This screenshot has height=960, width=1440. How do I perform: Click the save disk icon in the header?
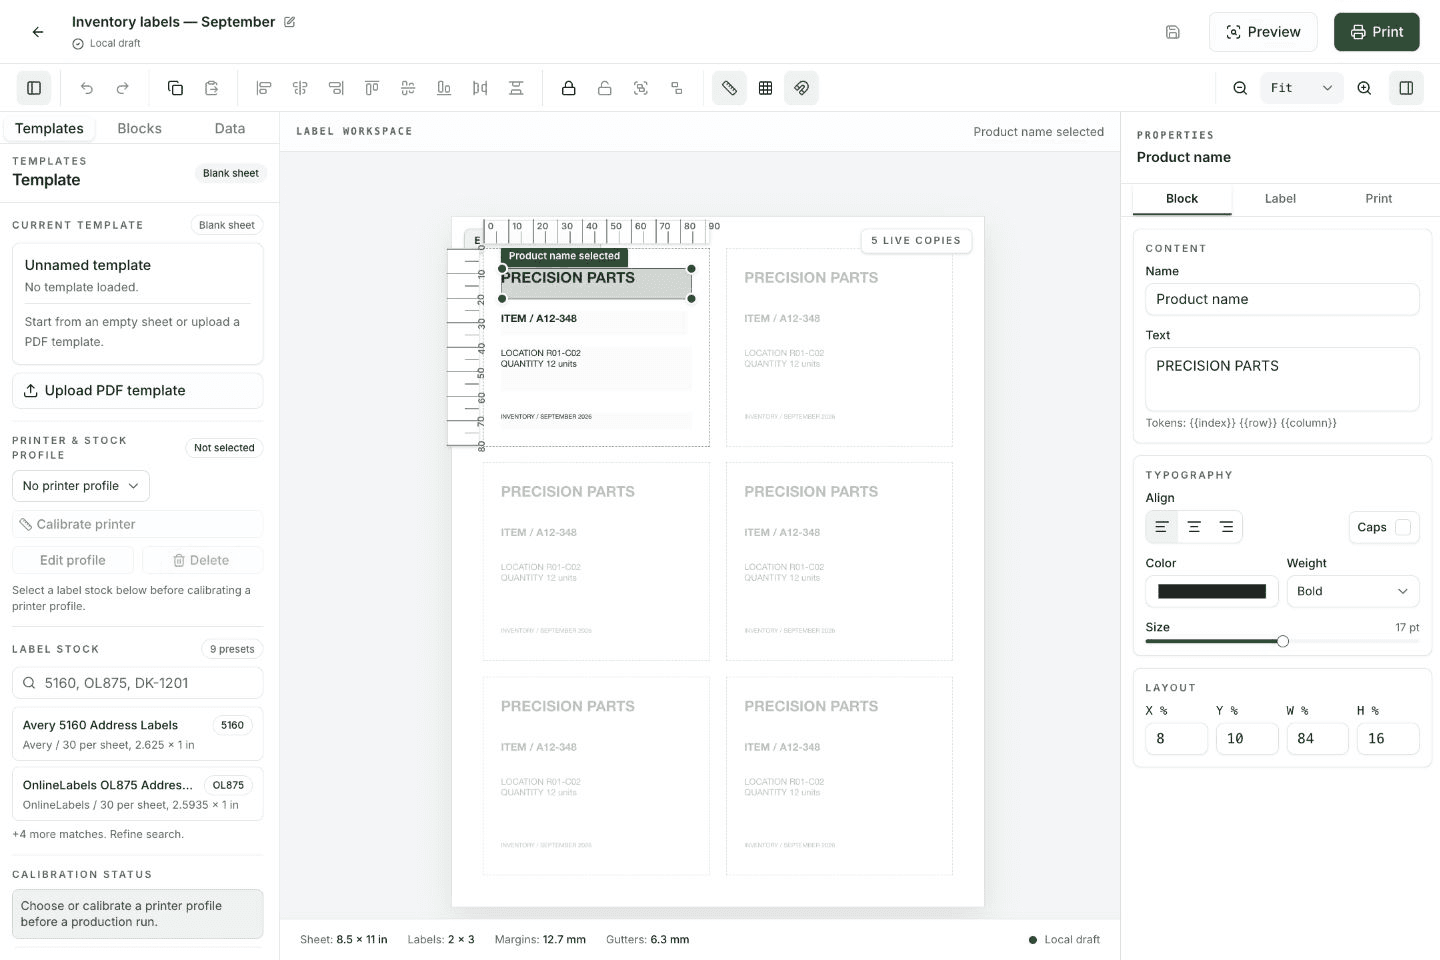click(x=1173, y=32)
